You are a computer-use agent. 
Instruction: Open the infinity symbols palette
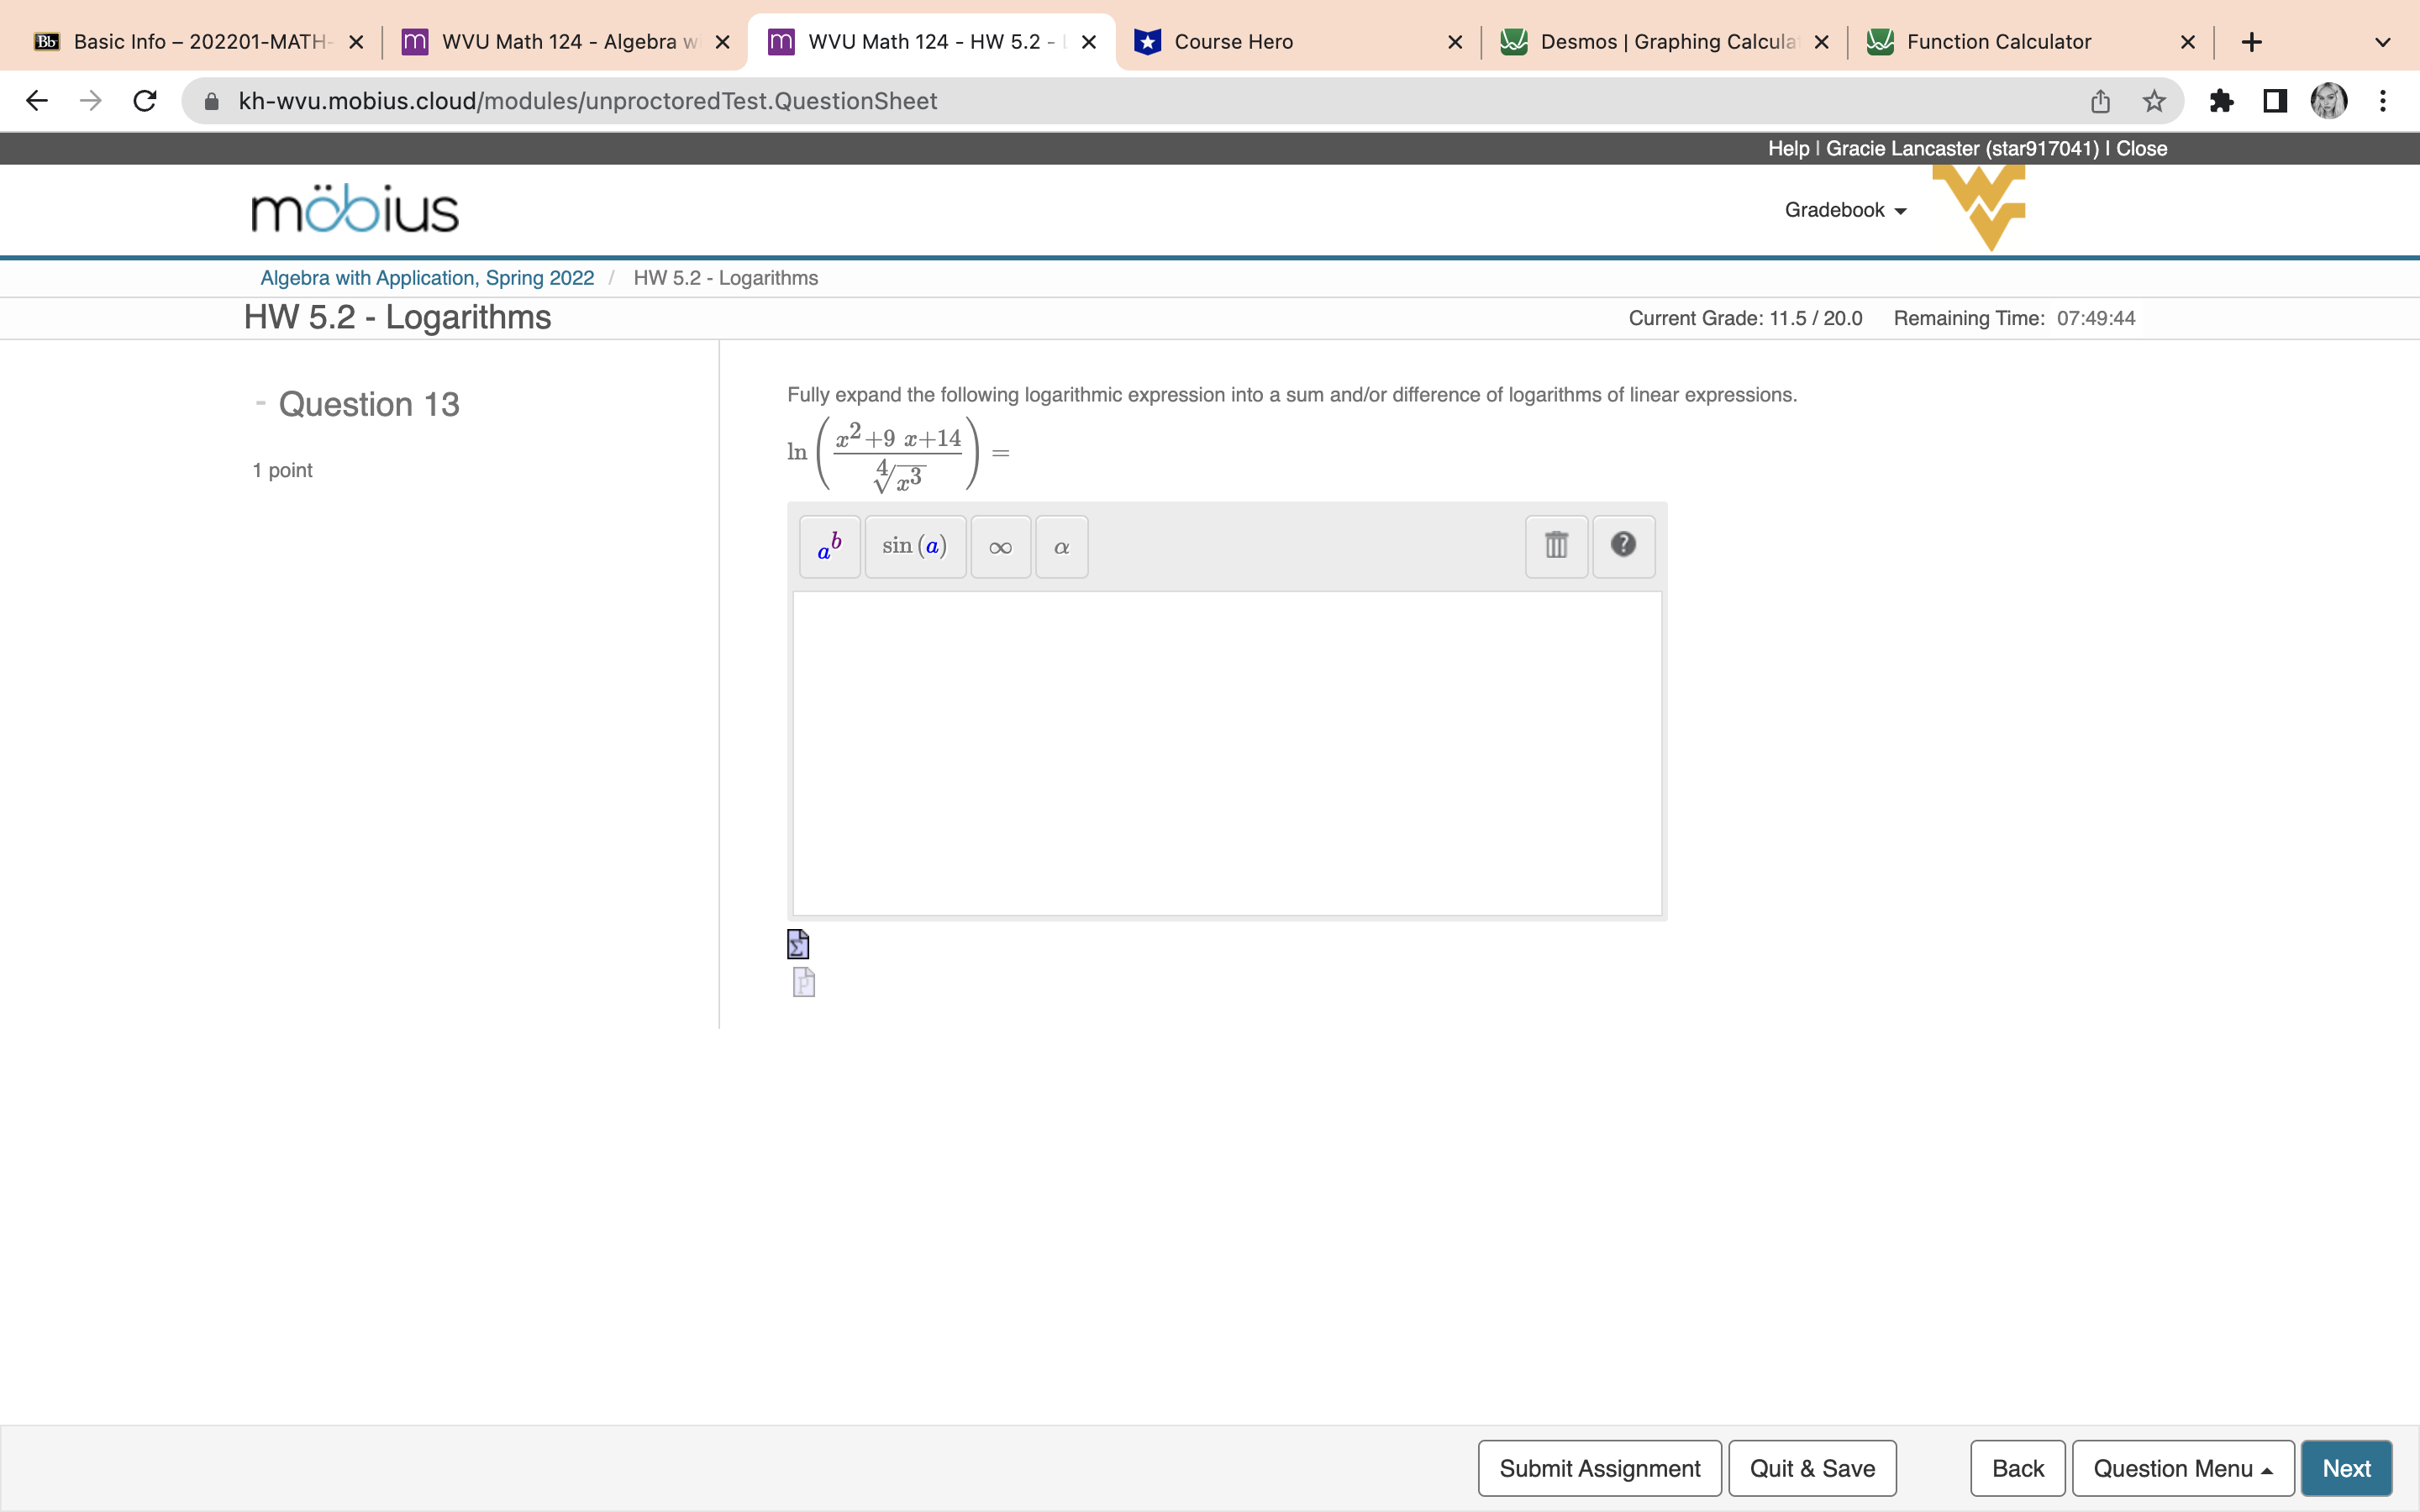[1000, 546]
